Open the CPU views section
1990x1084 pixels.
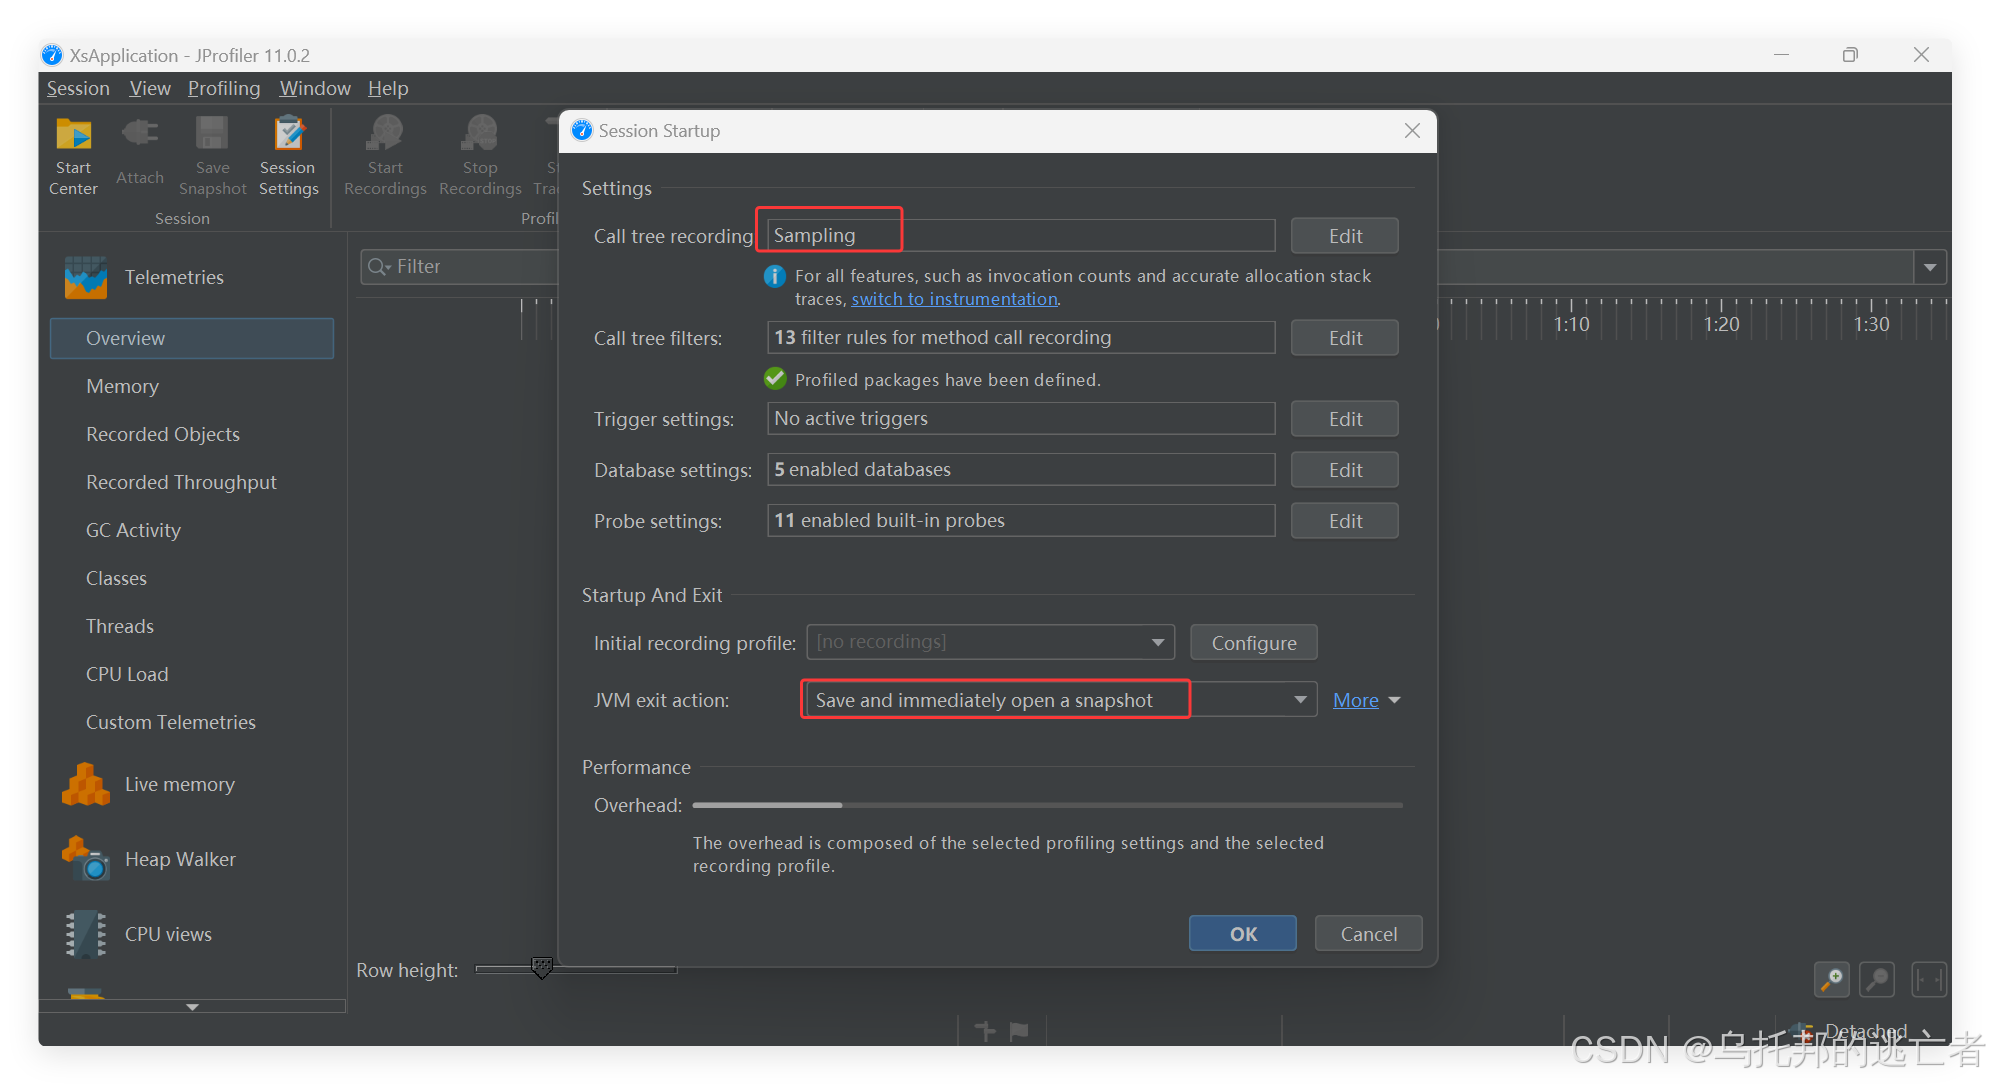[x=167, y=934]
